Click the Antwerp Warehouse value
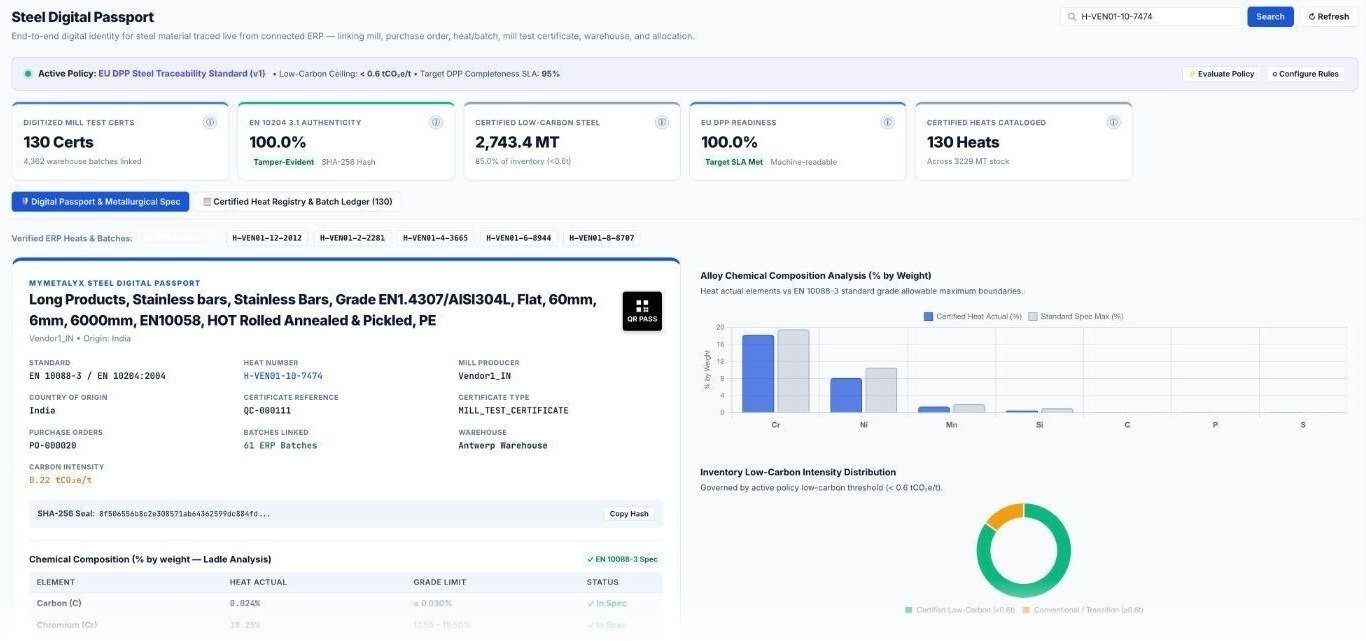Viewport: 1366px width, 641px height. click(x=503, y=446)
